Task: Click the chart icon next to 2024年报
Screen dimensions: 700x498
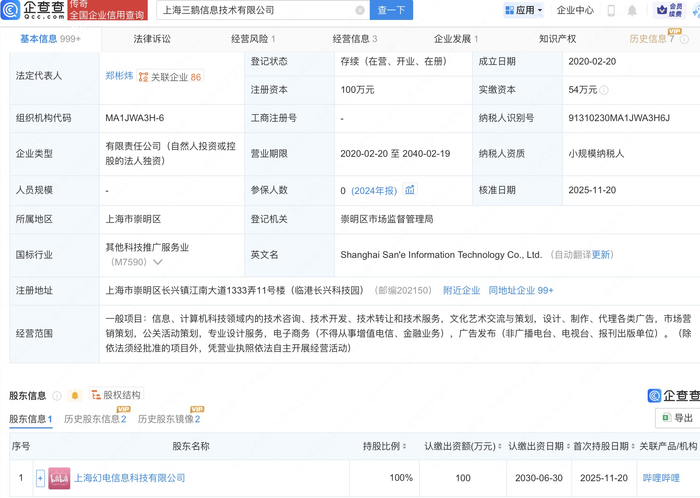Action: pyautogui.click(x=410, y=190)
